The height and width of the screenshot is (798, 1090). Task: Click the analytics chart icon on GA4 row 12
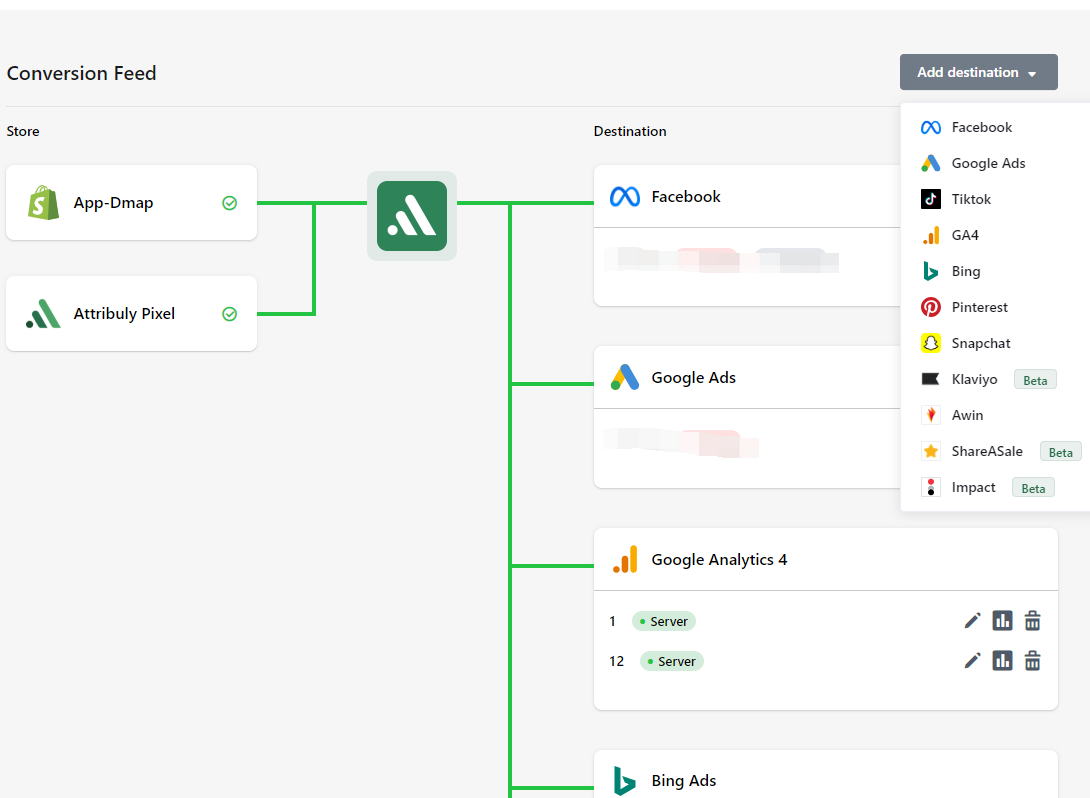[x=1002, y=661]
